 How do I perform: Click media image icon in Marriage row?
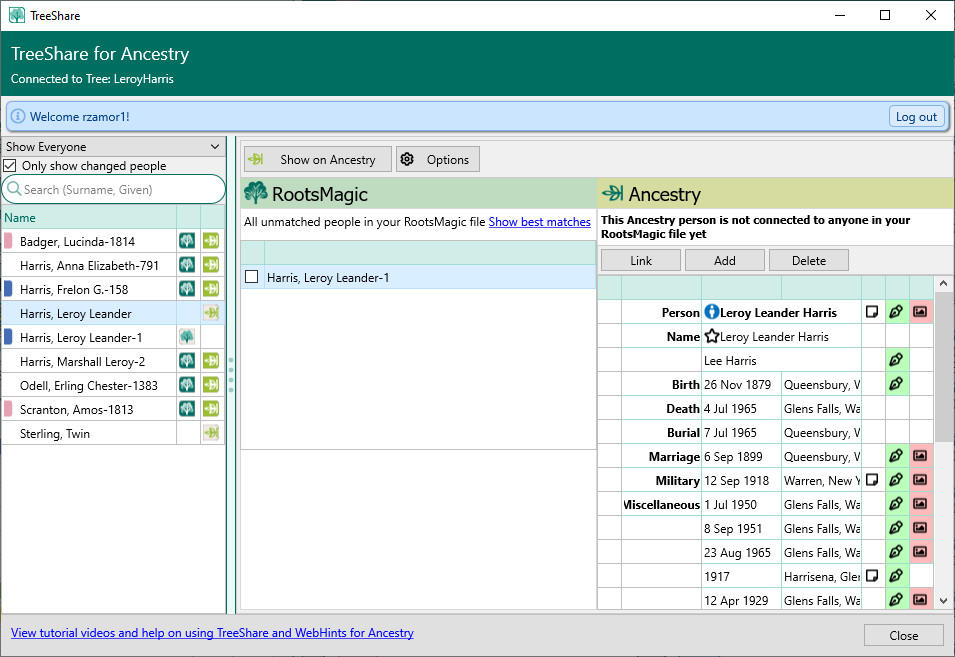point(920,456)
